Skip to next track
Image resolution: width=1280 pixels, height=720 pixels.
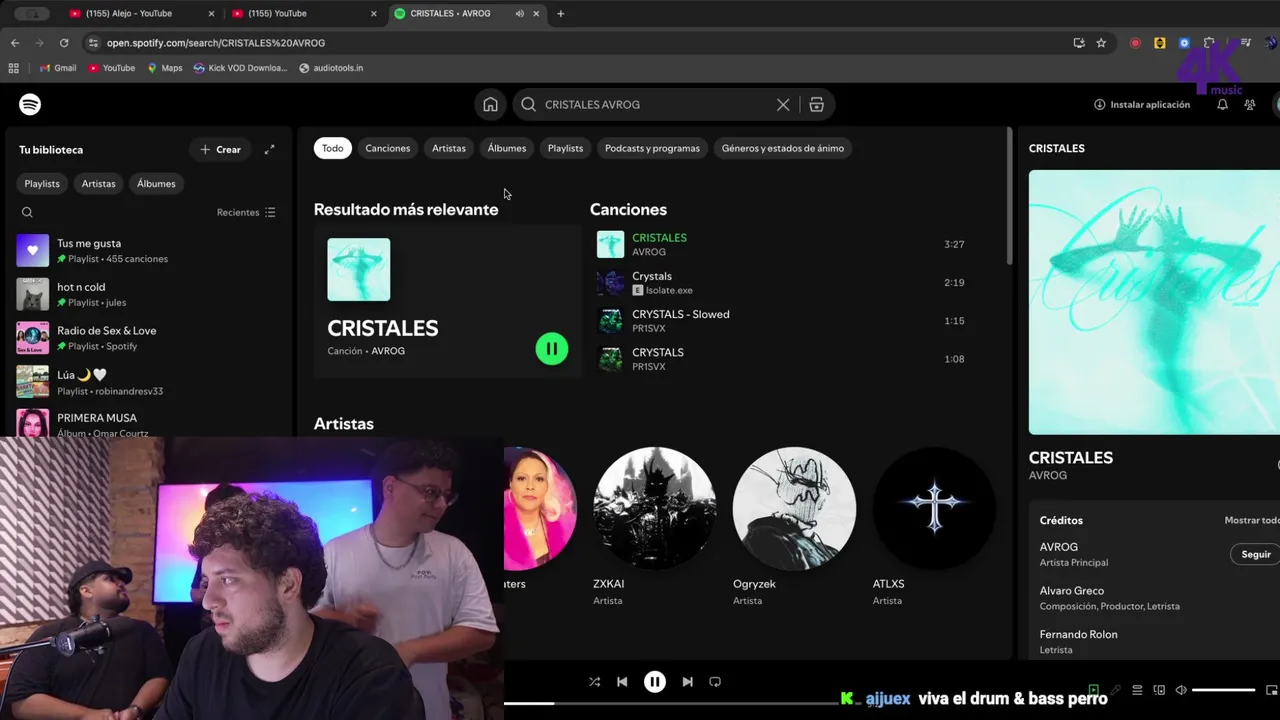click(x=687, y=682)
